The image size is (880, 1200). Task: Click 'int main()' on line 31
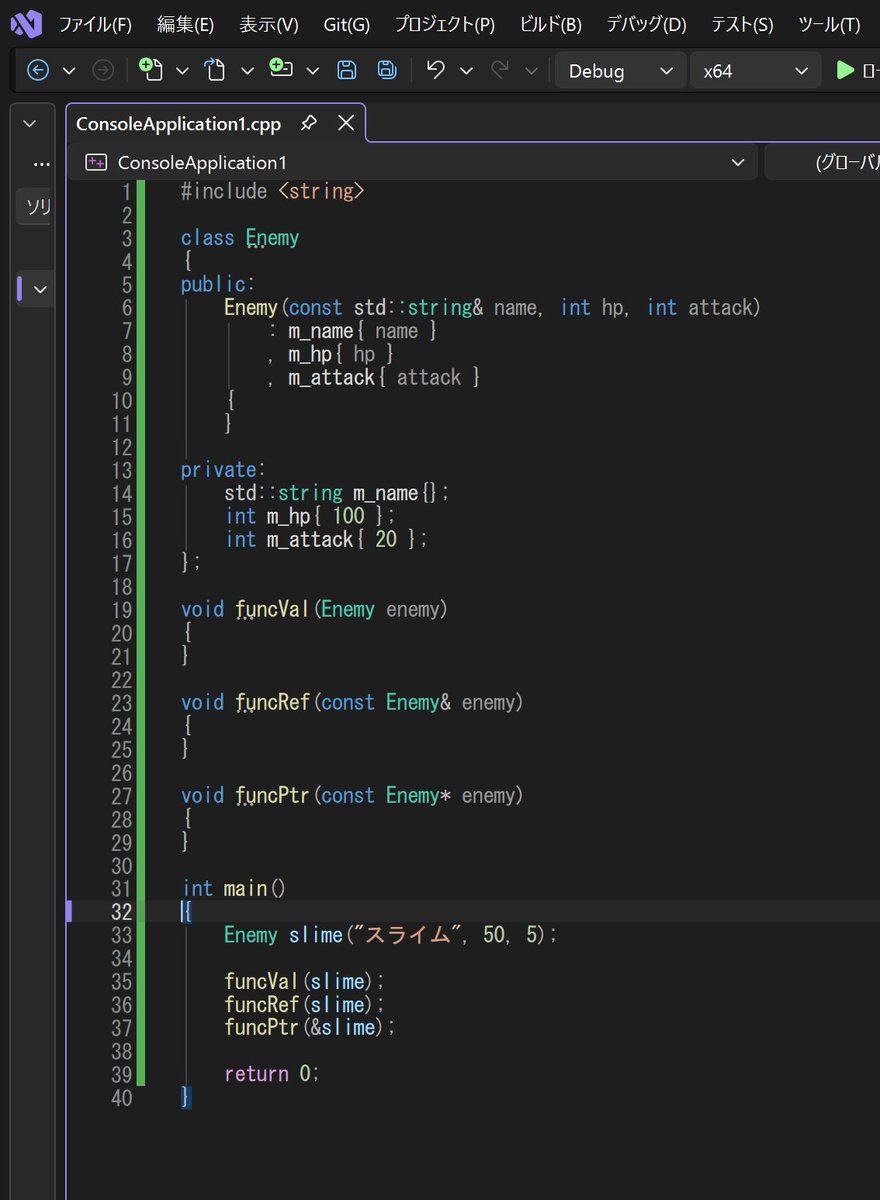234,888
